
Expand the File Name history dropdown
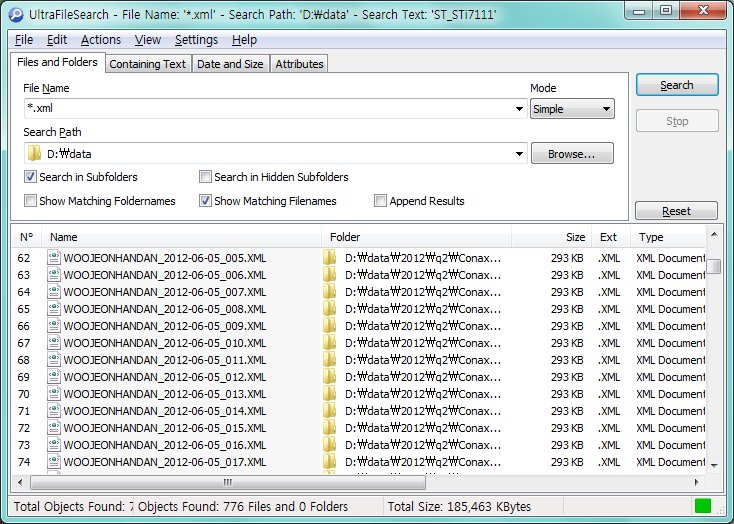(519, 109)
